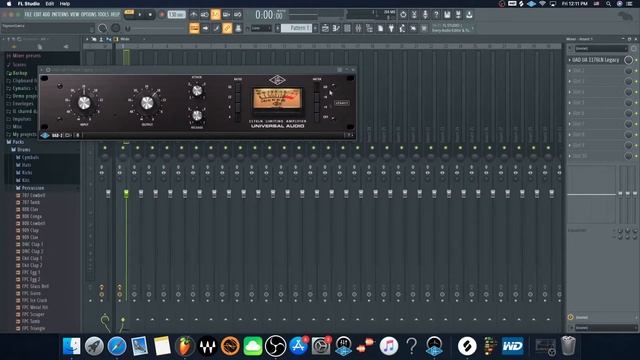Click the 1176 INPUT knob
The width and height of the screenshot is (640, 360).
[84, 103]
